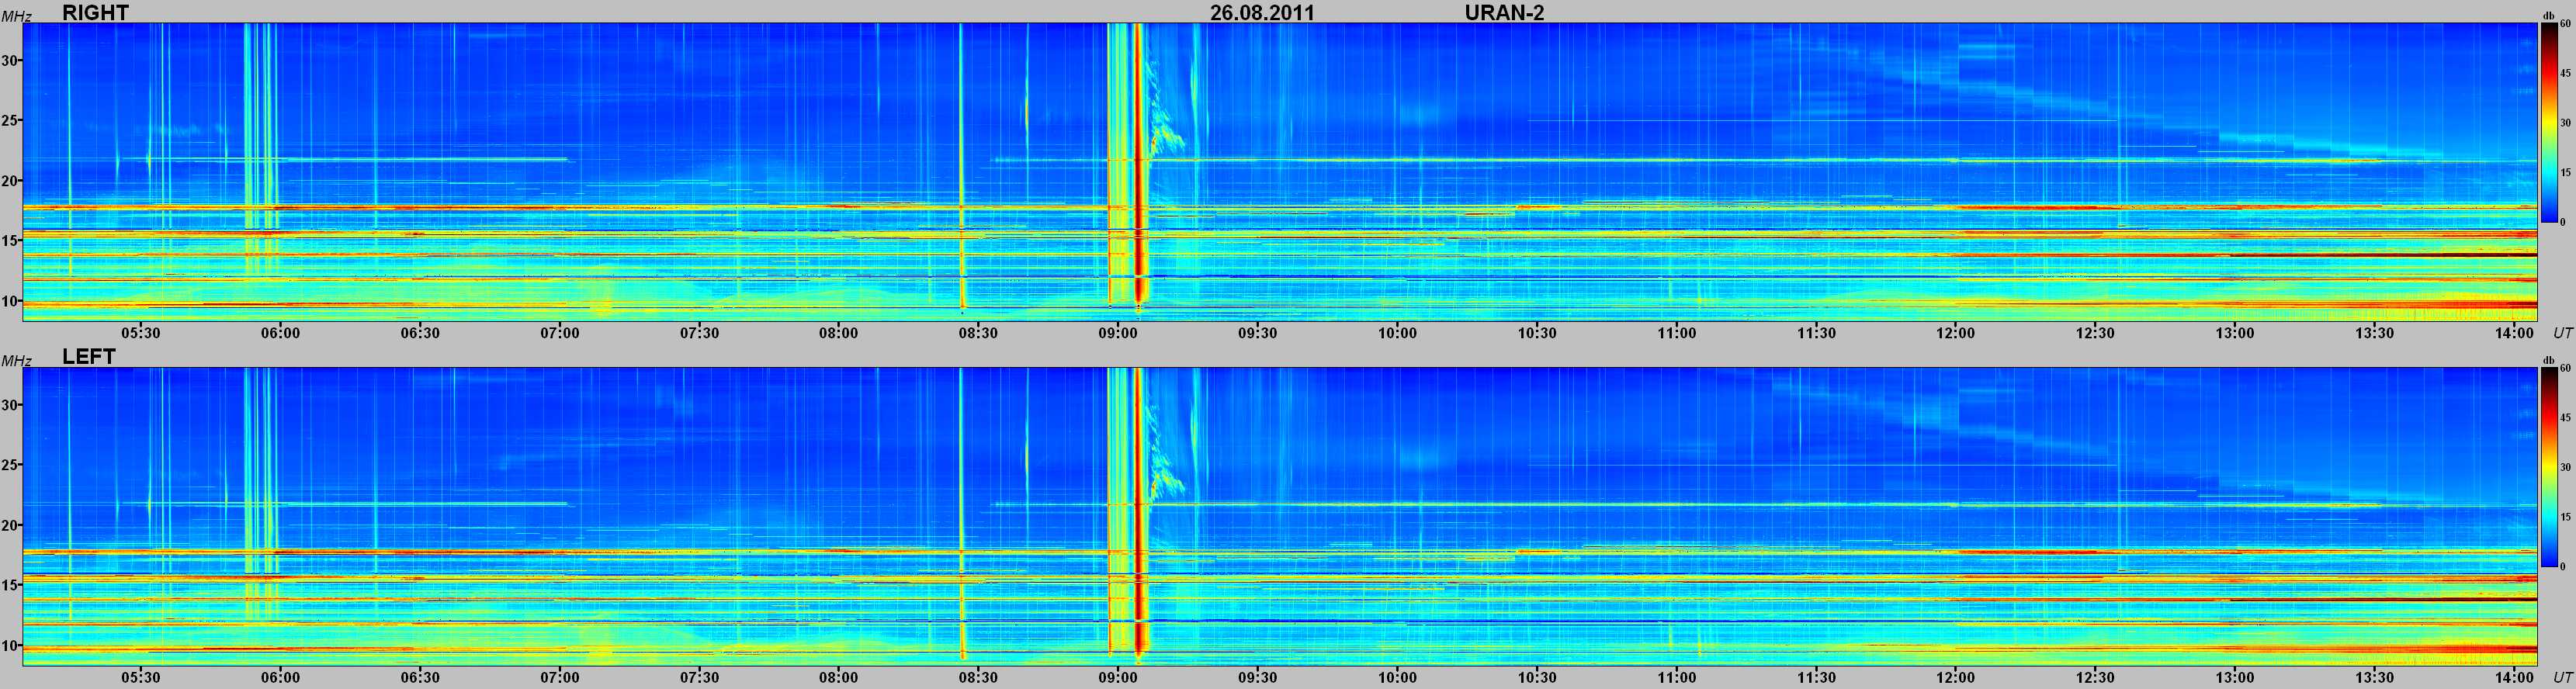Click the 15 MHz tick of LEFT panel
This screenshot has height=689, width=2576.
10,586
